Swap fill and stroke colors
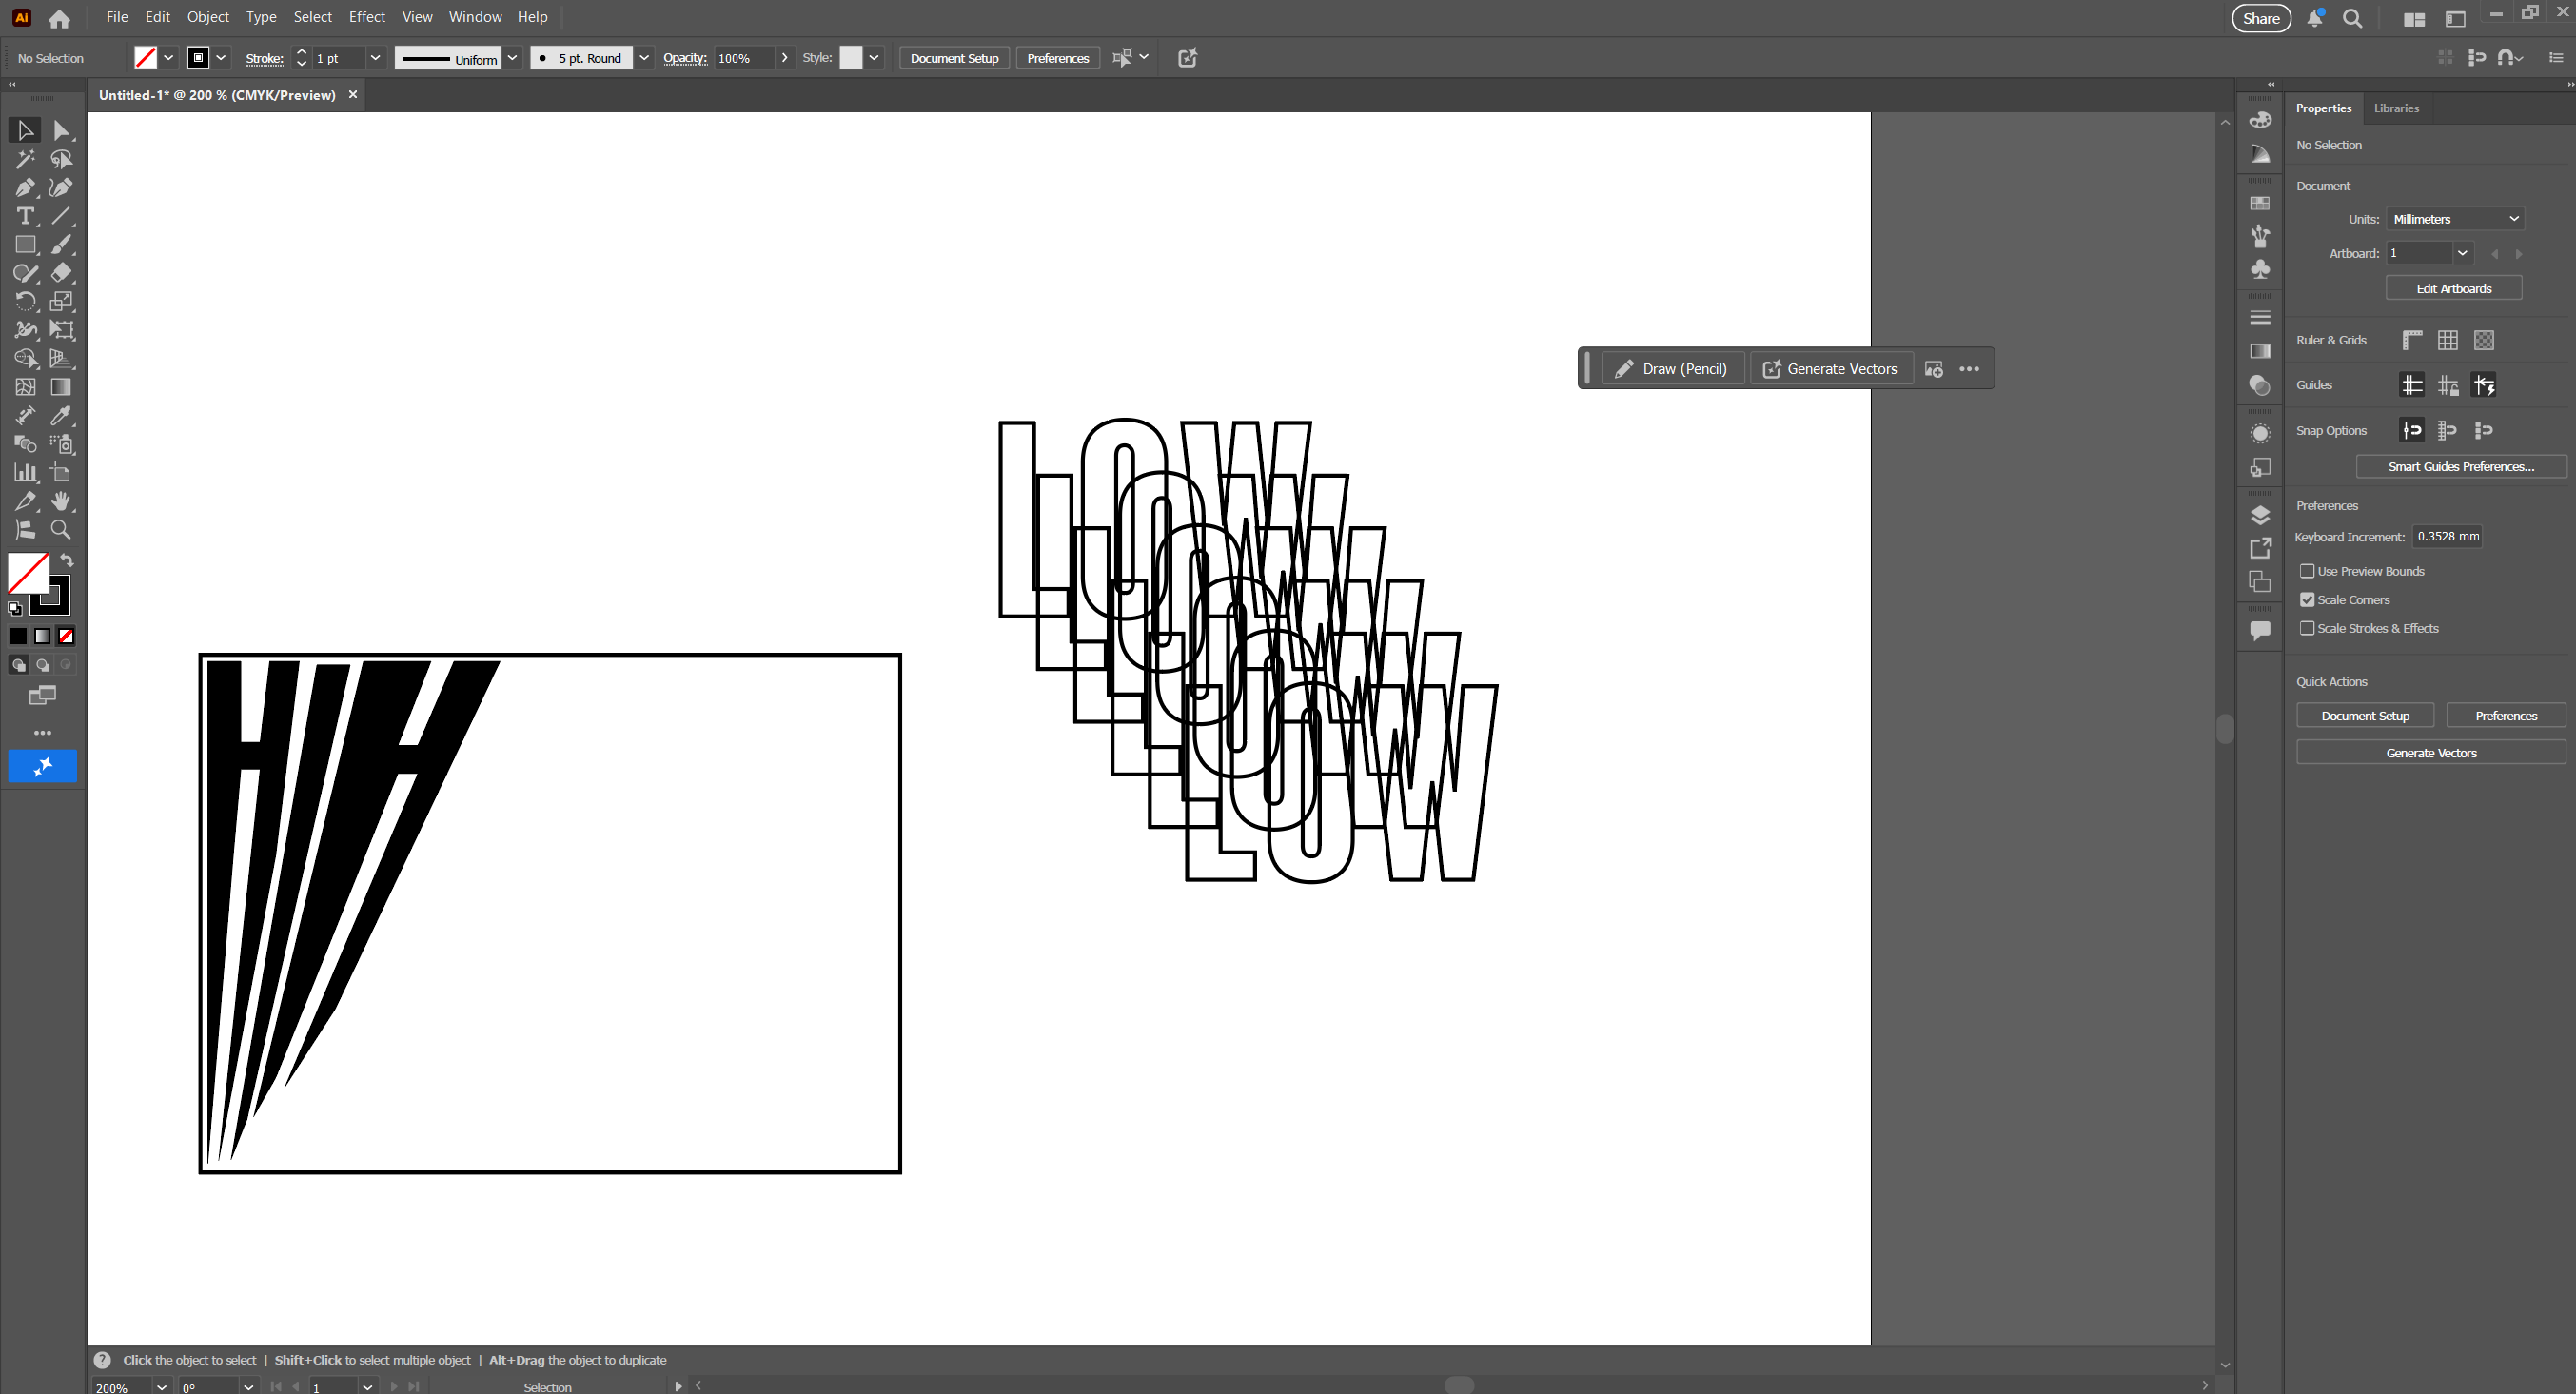Viewport: 2576px width, 1394px height. point(67,560)
